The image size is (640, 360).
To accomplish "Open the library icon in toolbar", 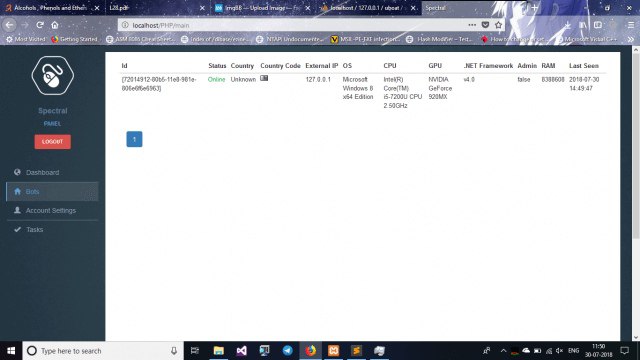I will point(582,25).
